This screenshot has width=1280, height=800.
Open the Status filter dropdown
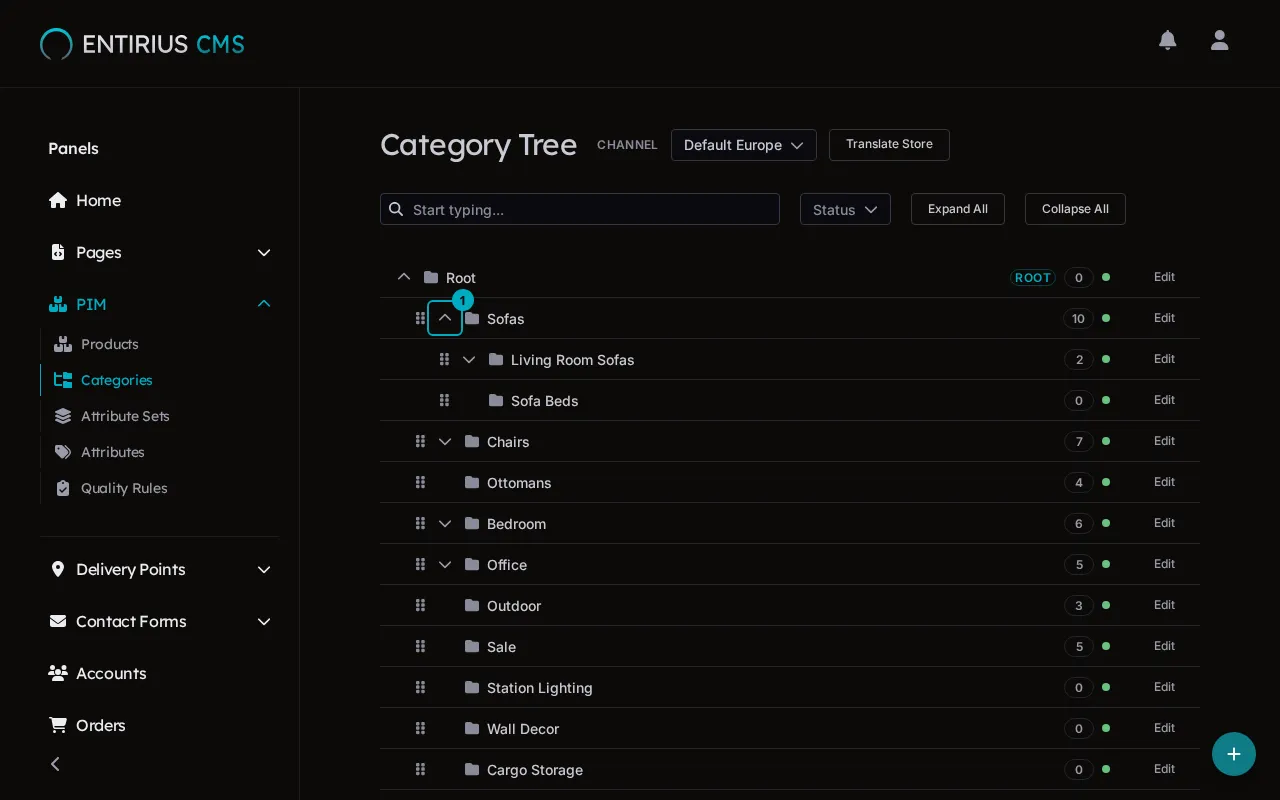click(845, 209)
